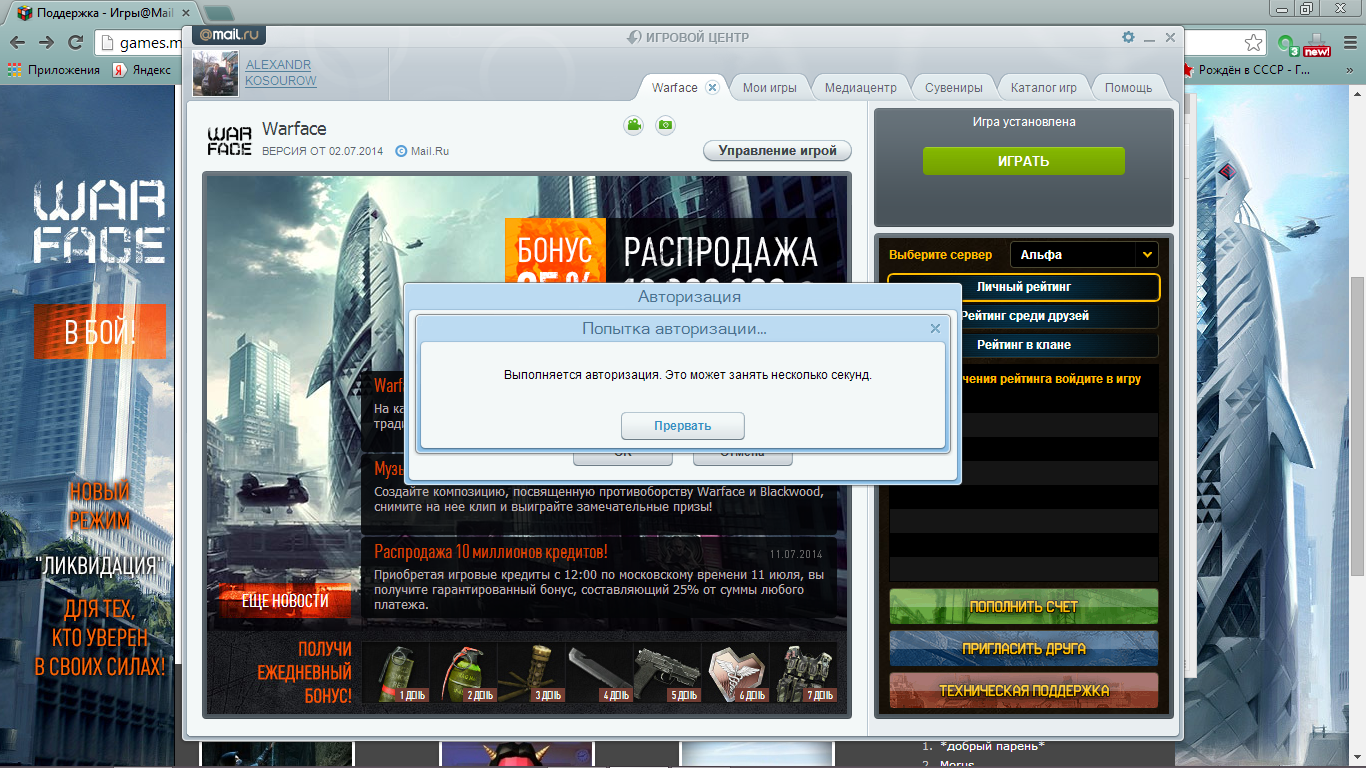1366x768 pixels.
Task: Switch to the Помощь tab
Action: click(x=1129, y=88)
